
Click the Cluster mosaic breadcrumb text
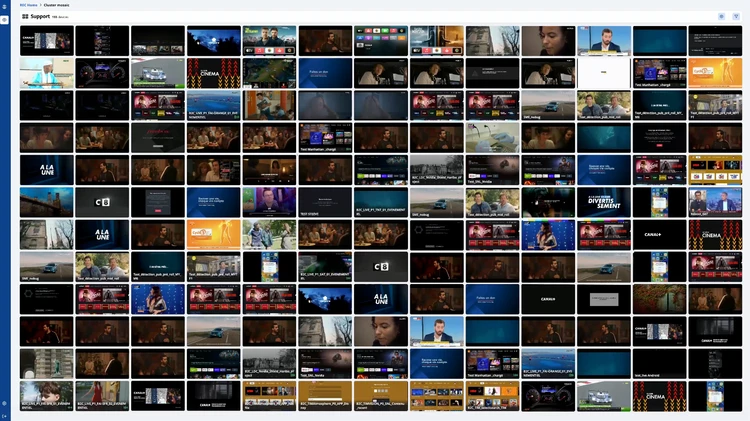[x=56, y=5]
